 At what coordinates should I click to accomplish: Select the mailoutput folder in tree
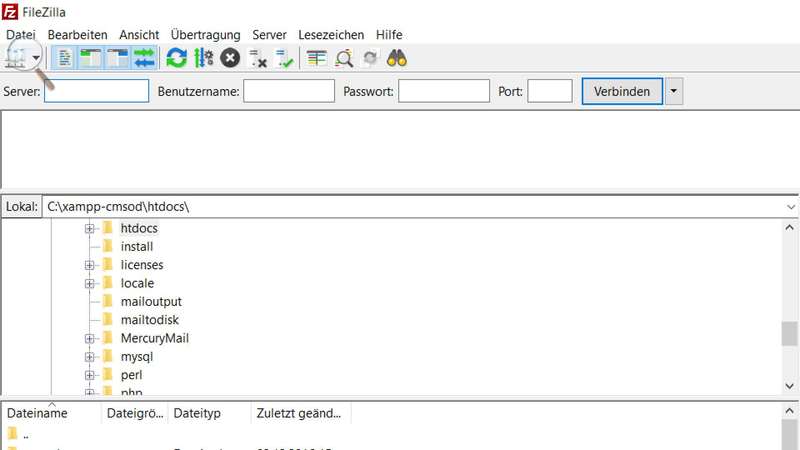[x=151, y=302]
